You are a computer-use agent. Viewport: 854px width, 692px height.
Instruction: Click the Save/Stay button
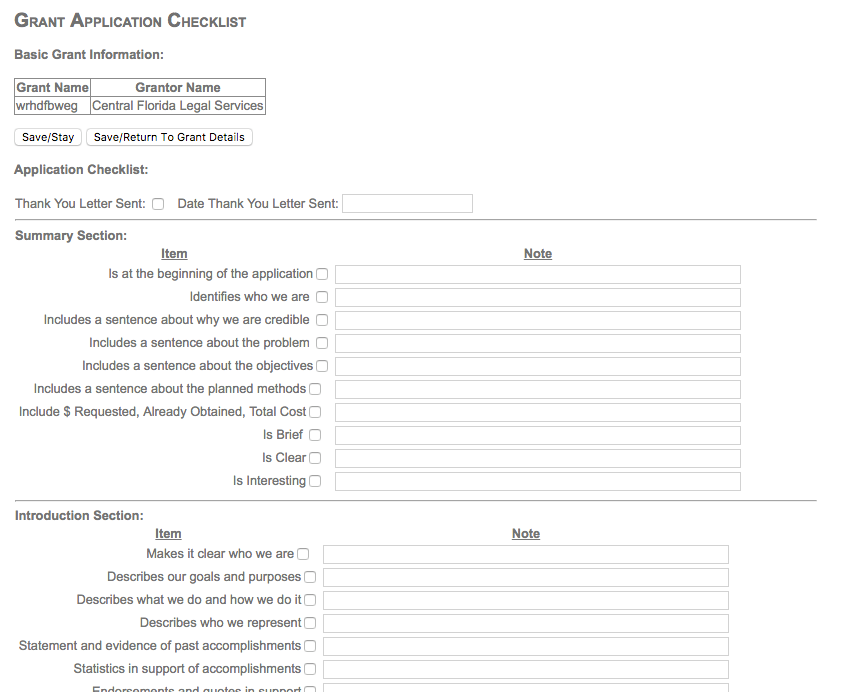[x=48, y=137]
